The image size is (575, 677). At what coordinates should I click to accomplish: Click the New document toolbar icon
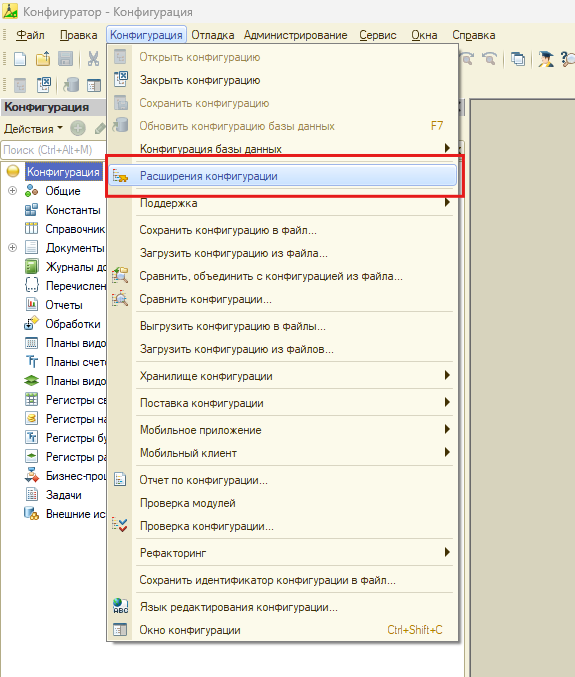pos(20,59)
